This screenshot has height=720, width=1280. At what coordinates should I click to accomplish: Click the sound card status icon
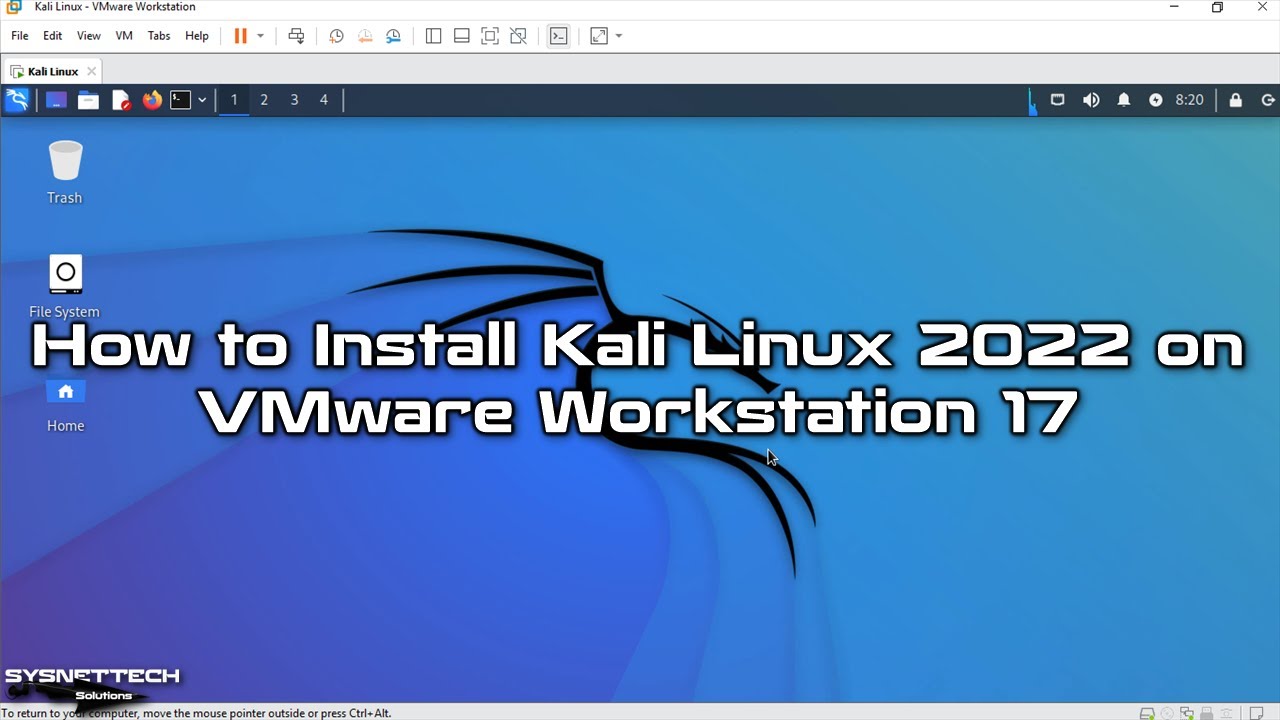coord(1227,713)
